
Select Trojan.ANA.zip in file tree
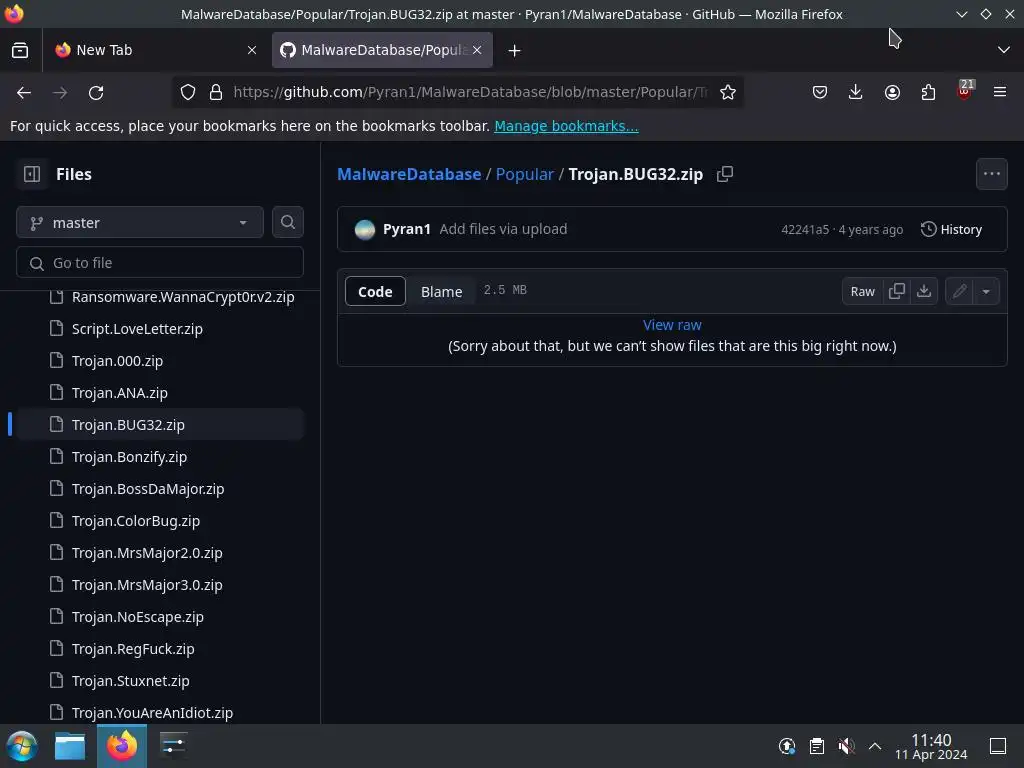(160, 392)
